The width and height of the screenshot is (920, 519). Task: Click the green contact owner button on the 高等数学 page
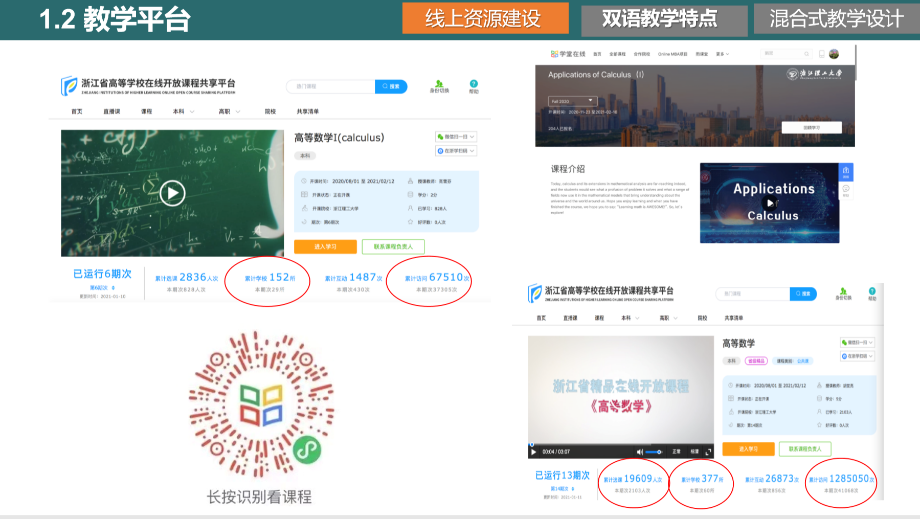pos(805,449)
